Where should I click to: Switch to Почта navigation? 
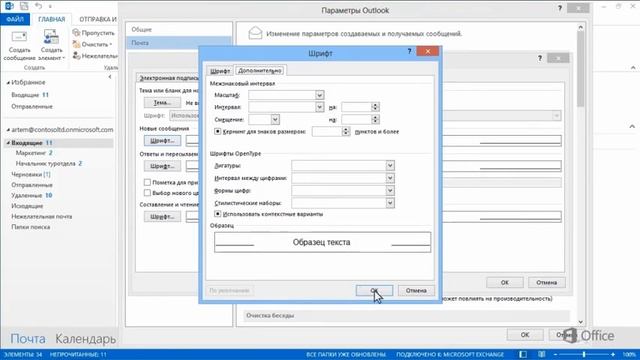(28, 338)
